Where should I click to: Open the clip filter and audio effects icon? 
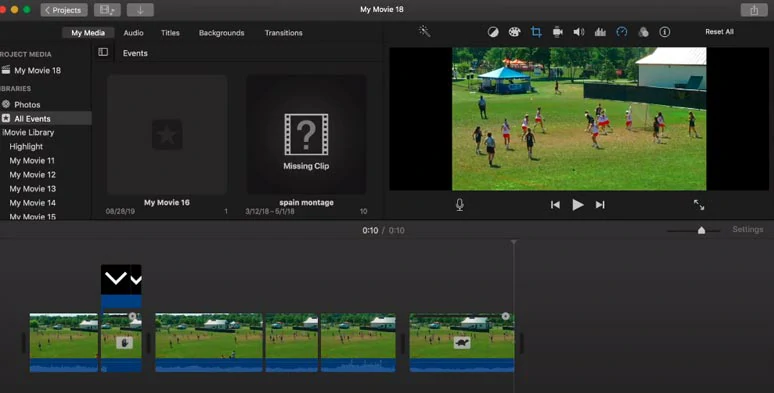pyautogui.click(x=643, y=32)
